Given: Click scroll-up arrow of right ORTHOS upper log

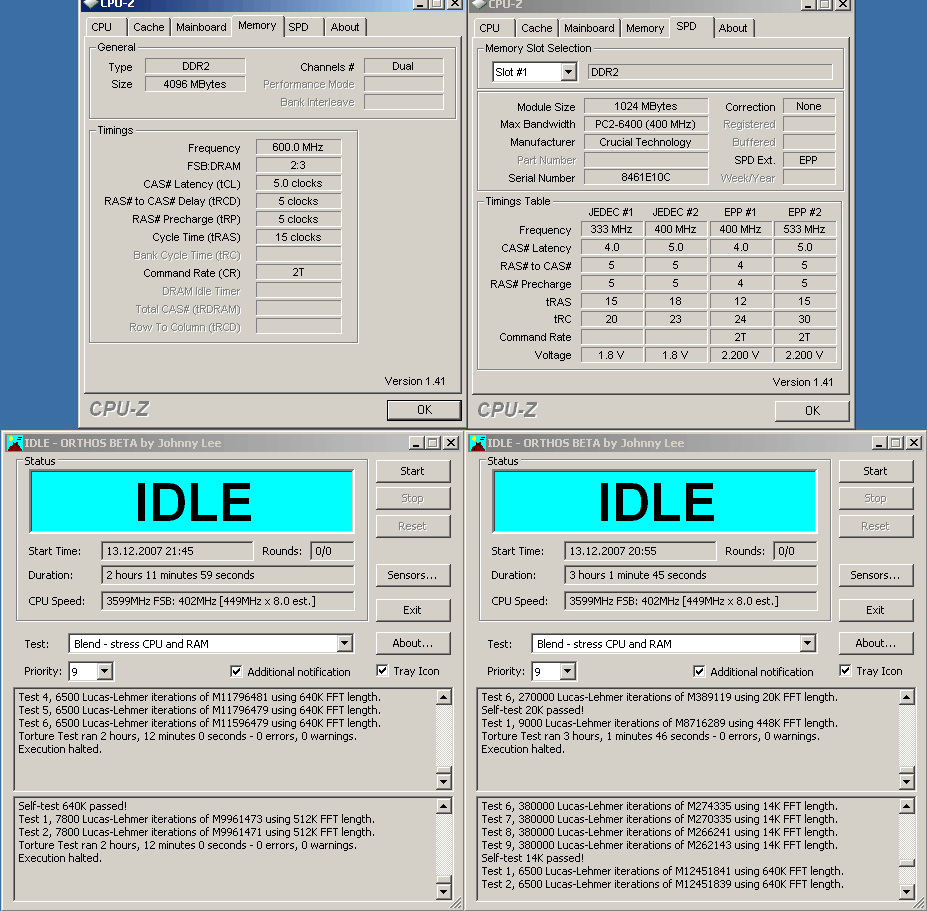Looking at the screenshot, I should click(x=907, y=697).
